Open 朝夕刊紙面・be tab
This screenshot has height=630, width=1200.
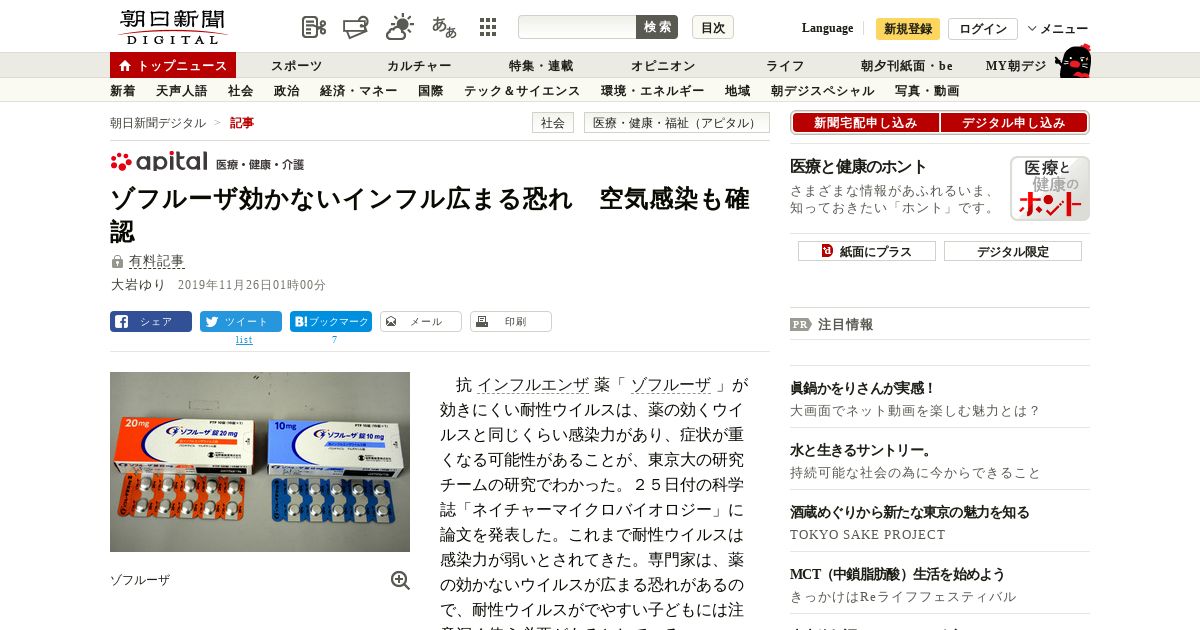click(907, 66)
